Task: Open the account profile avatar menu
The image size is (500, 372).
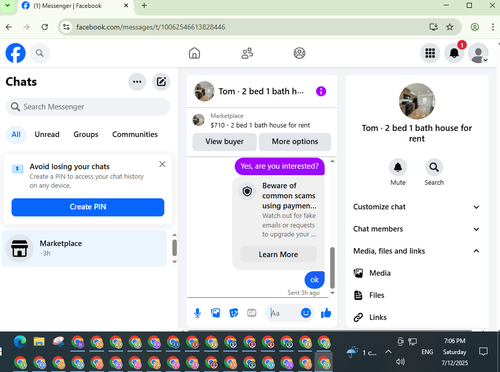Action: (x=478, y=53)
